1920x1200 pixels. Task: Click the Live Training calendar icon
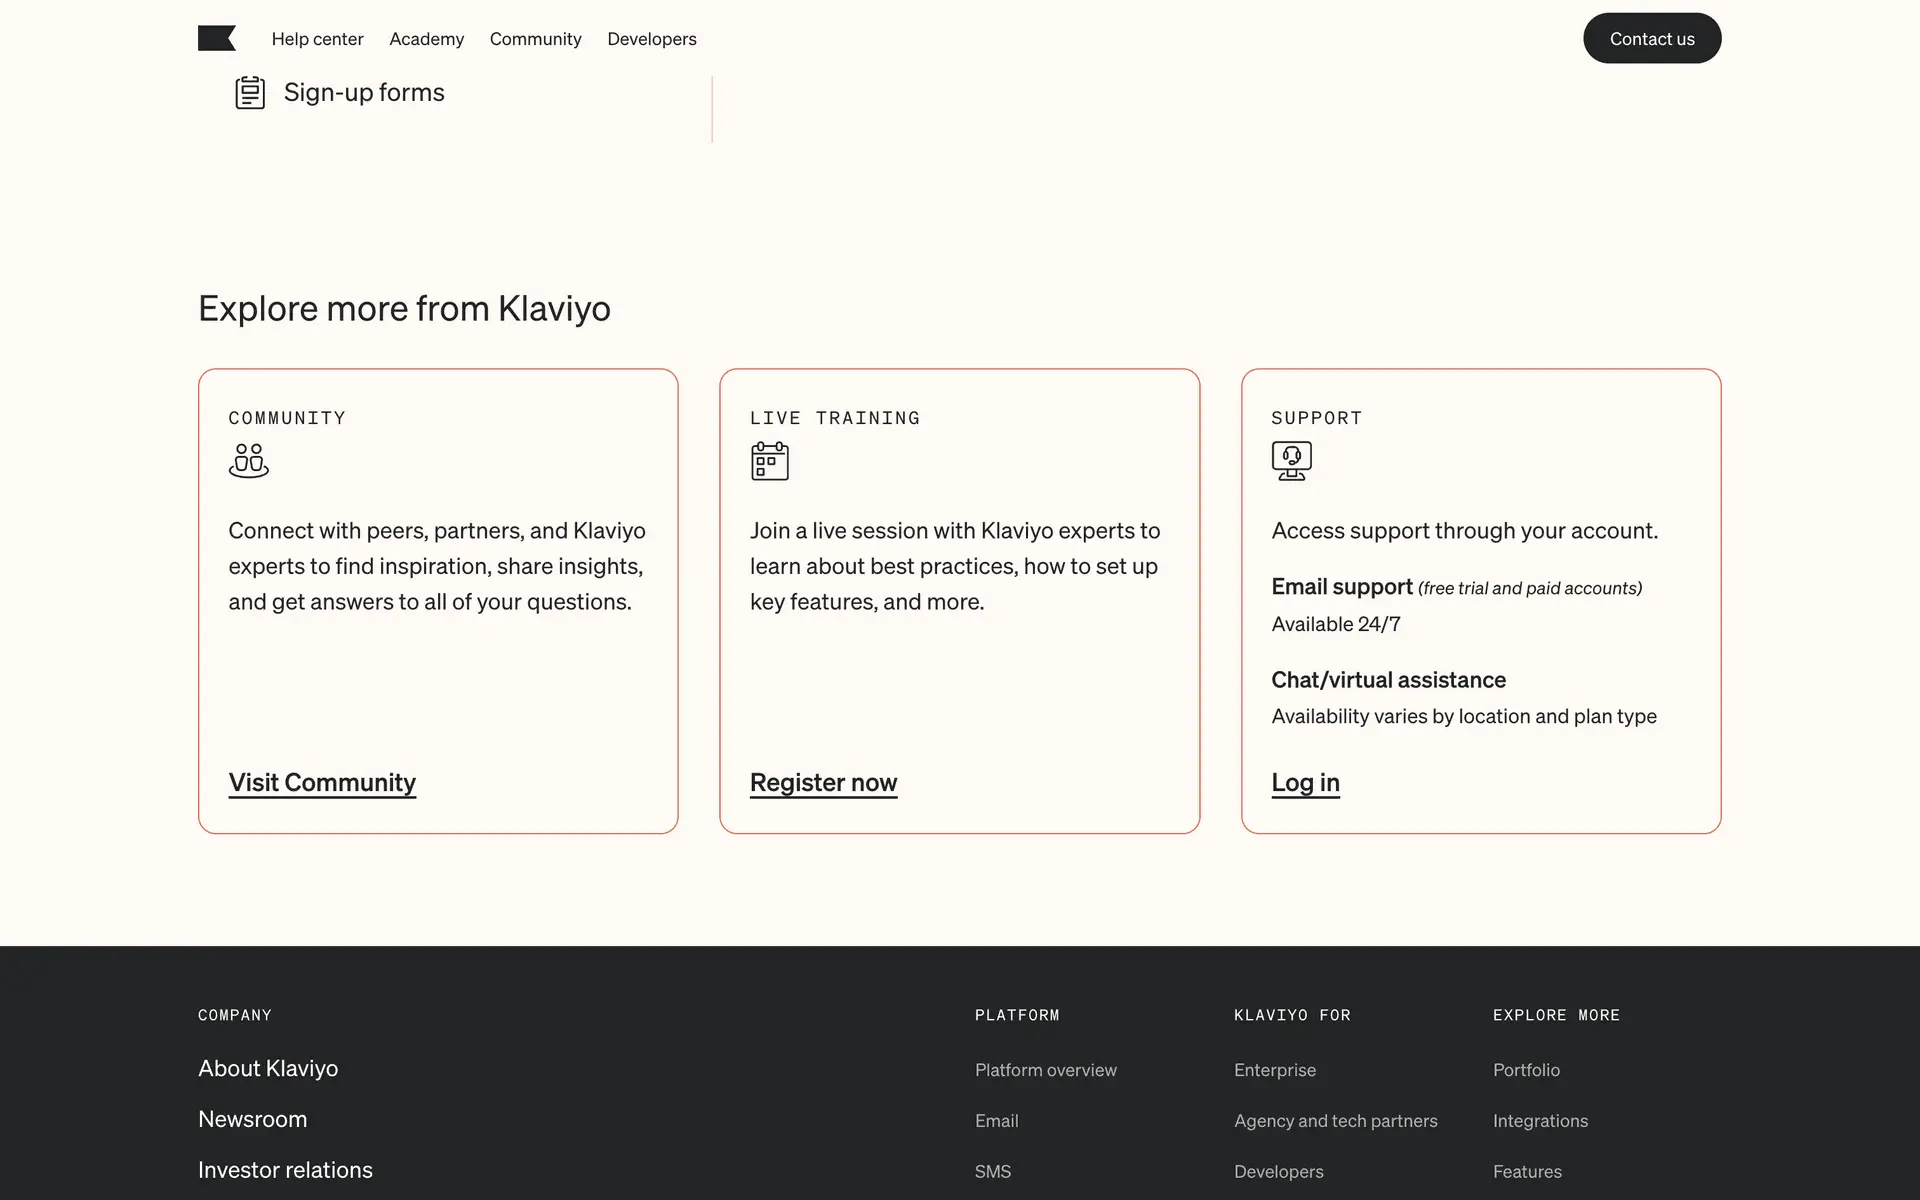point(769,461)
